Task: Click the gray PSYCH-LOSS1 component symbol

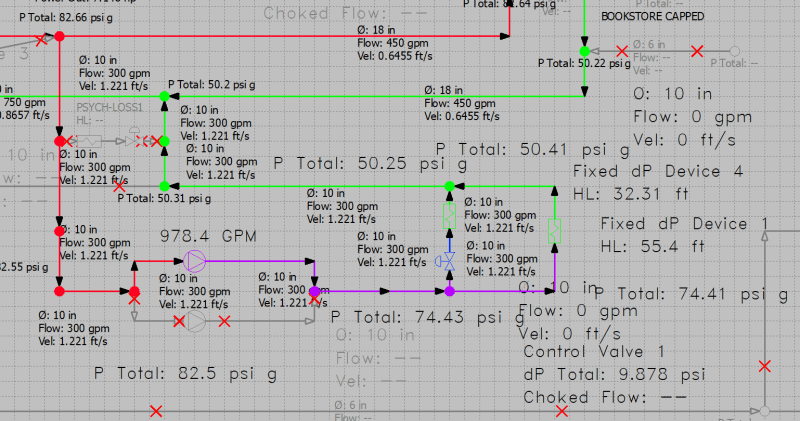Action: pyautogui.click(x=89, y=141)
